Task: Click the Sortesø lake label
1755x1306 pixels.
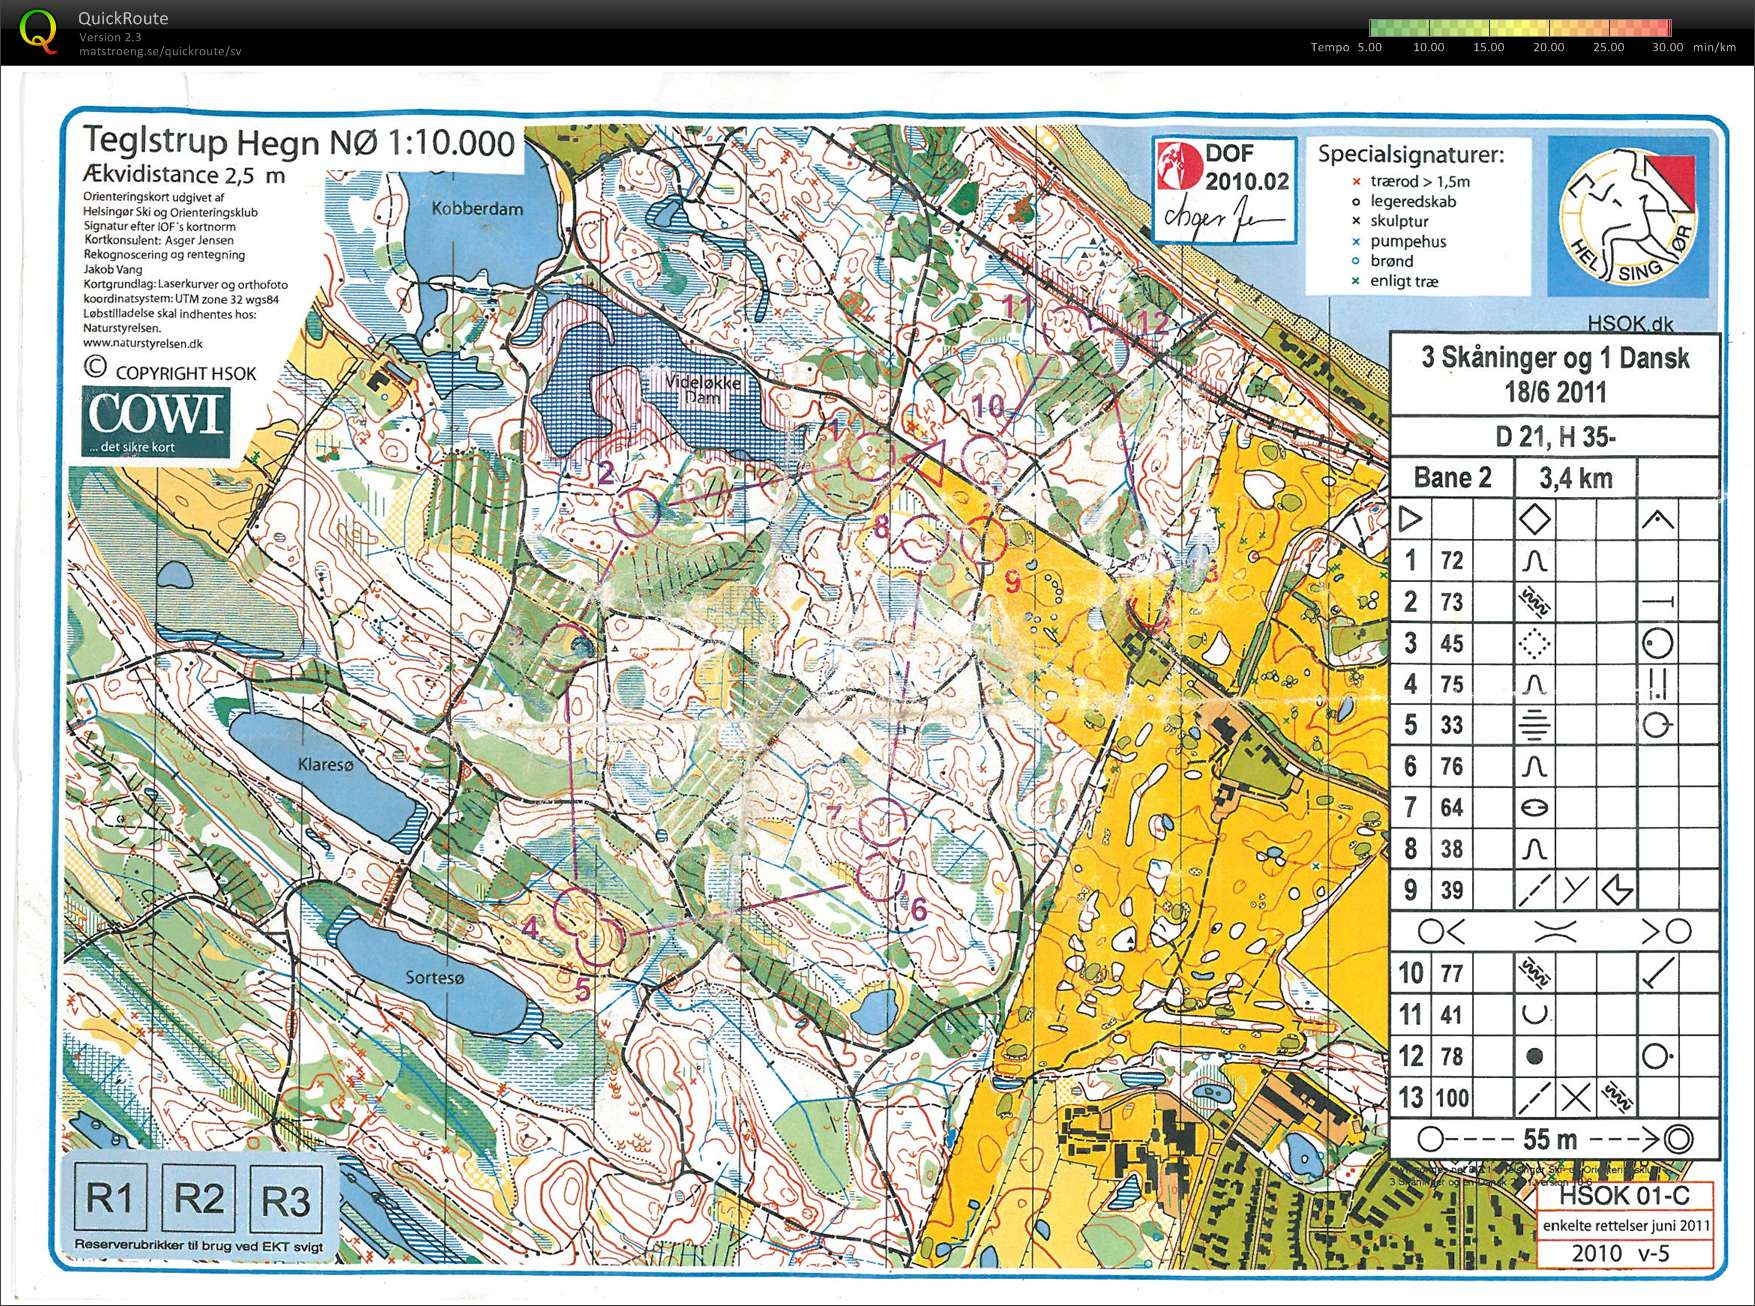Action: [x=434, y=977]
